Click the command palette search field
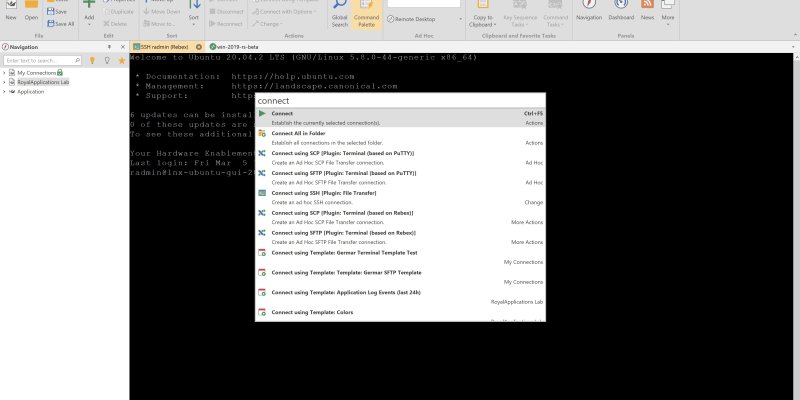 [x=400, y=100]
